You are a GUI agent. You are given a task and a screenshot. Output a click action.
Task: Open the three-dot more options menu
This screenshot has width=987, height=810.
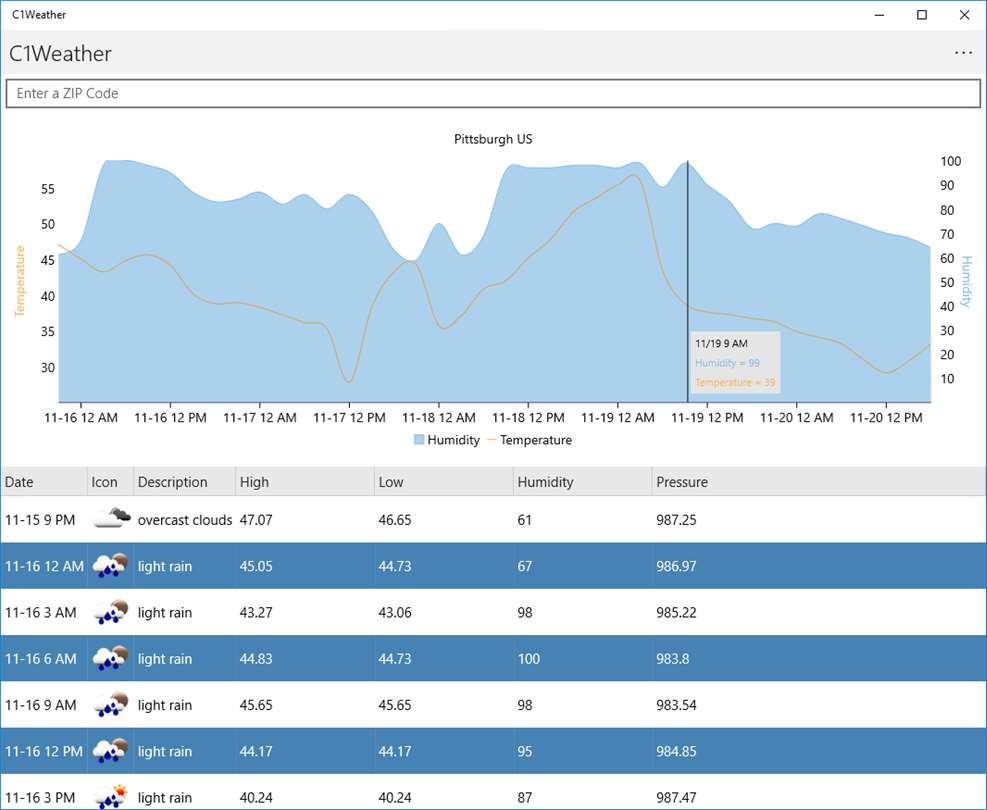963,53
